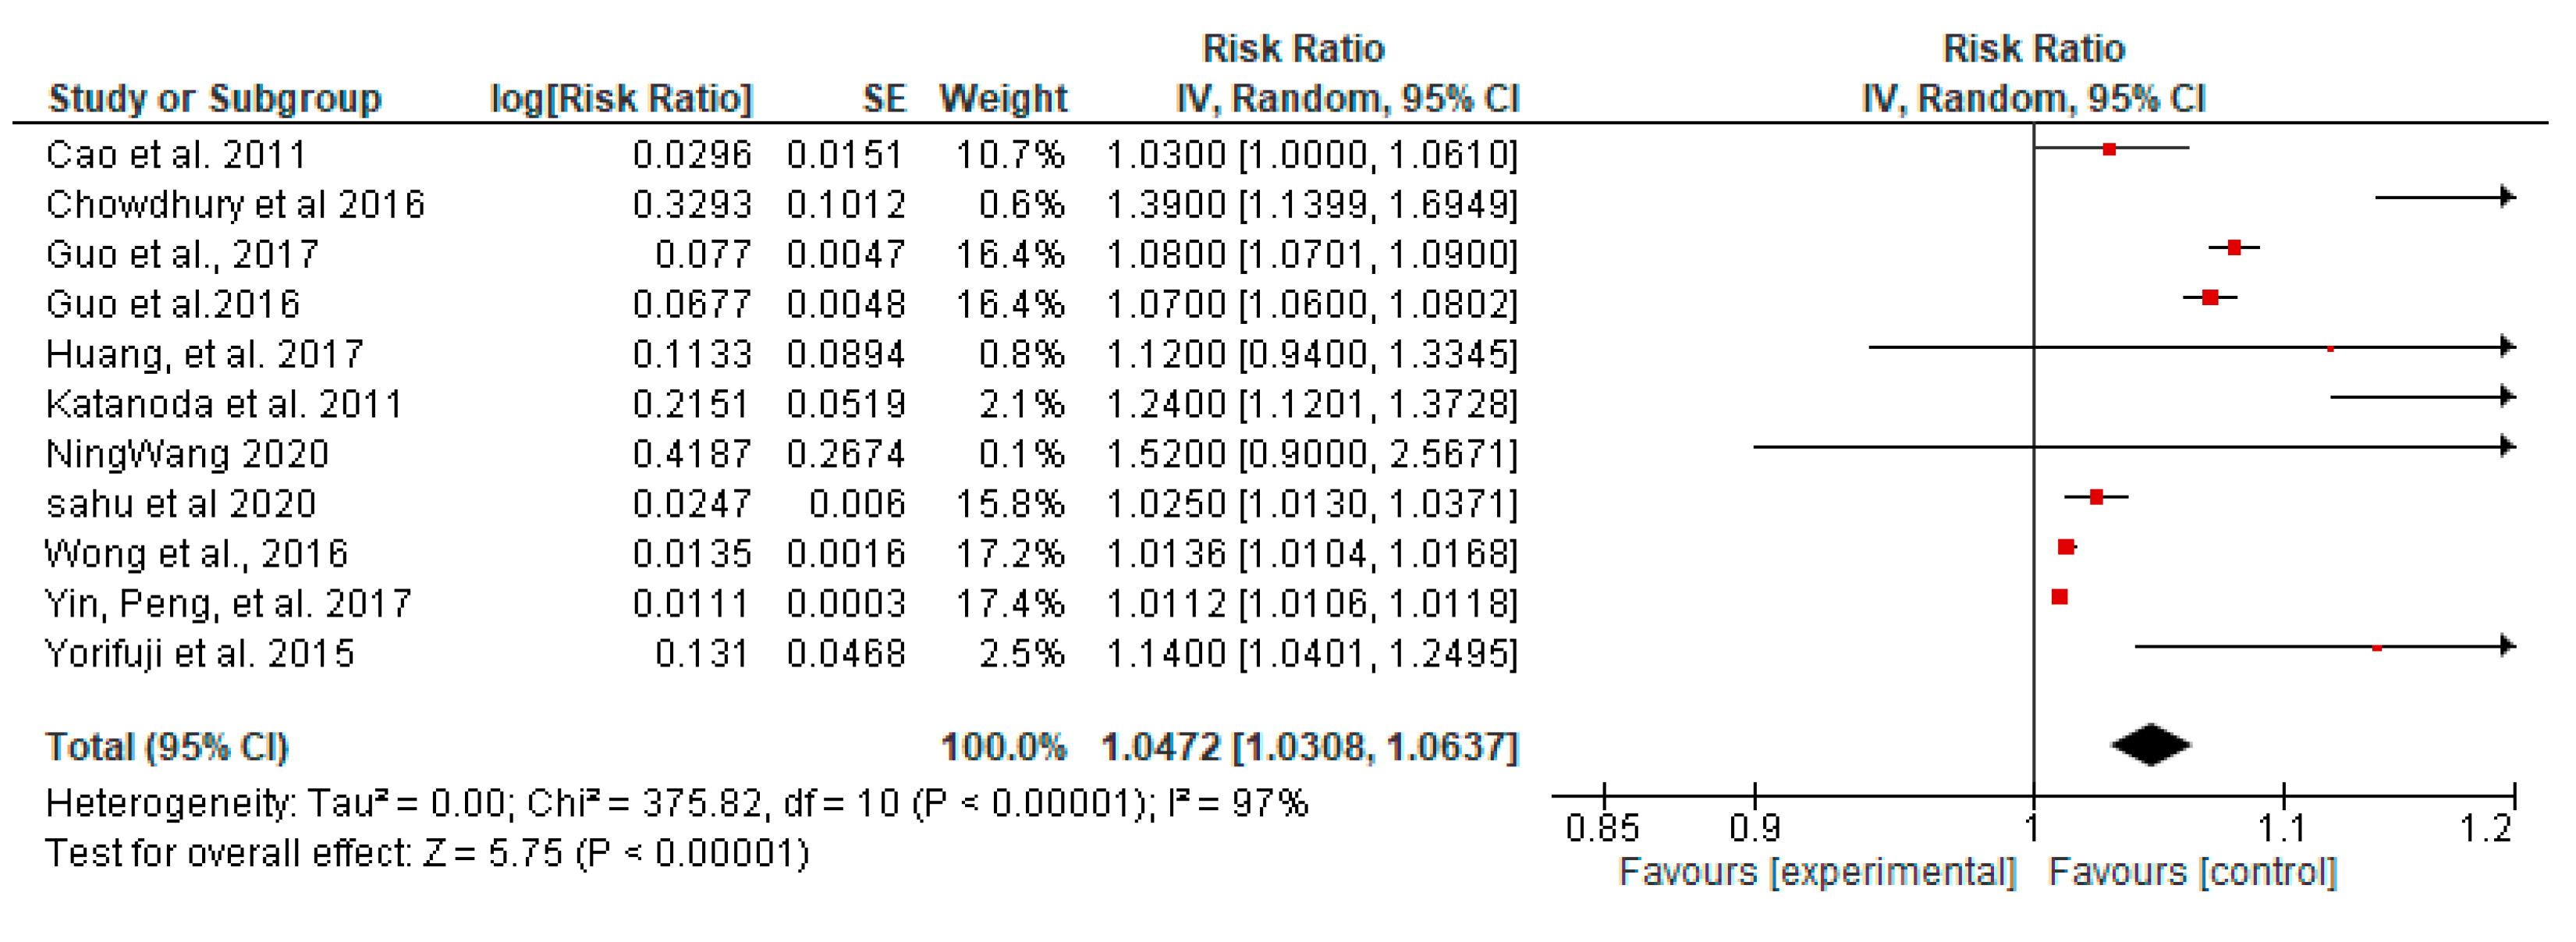Click the Total (95% CI) row label
Viewport: 2576px width, 942px height.
(x=167, y=747)
